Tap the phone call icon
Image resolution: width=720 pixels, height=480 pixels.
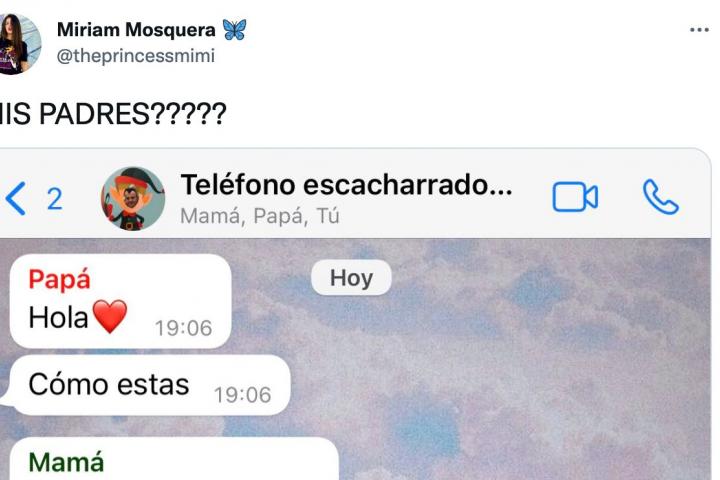pyautogui.click(x=660, y=197)
